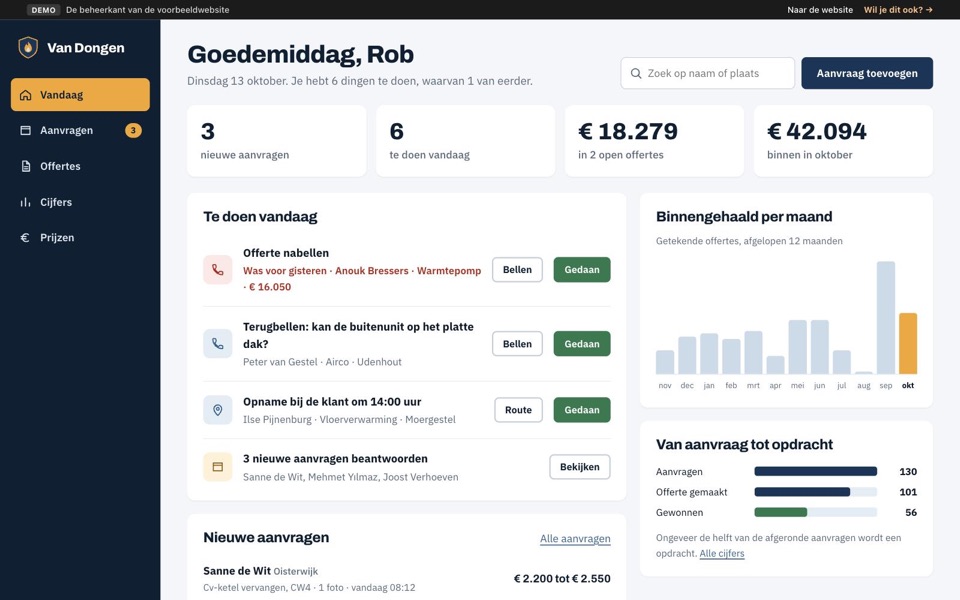
Task: Click the location pin icon for Opname task
Action: [217, 410]
